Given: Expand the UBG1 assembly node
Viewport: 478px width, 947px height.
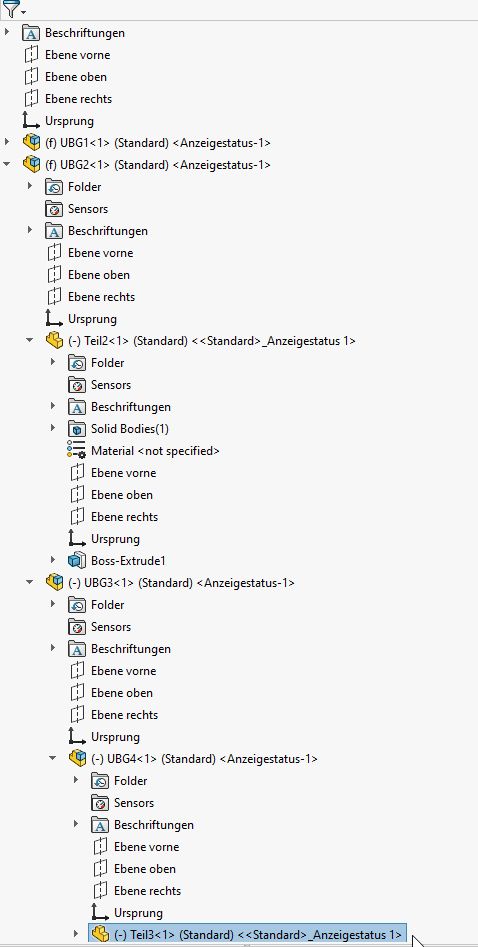Looking at the screenshot, I should (7, 143).
